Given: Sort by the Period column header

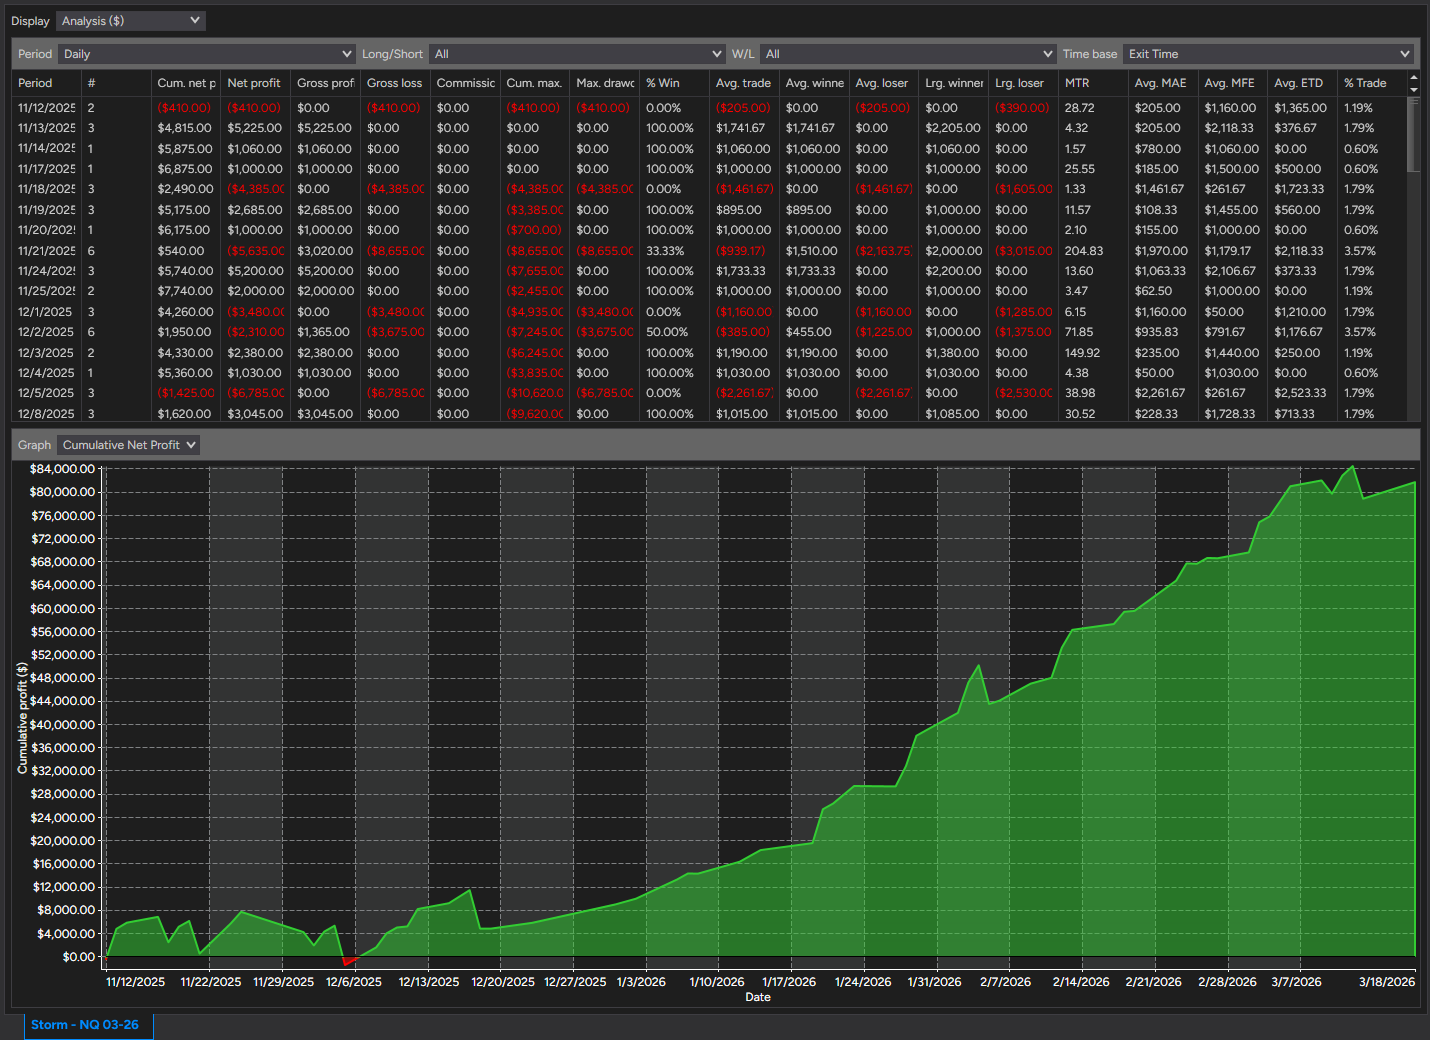Looking at the screenshot, I should (x=46, y=83).
